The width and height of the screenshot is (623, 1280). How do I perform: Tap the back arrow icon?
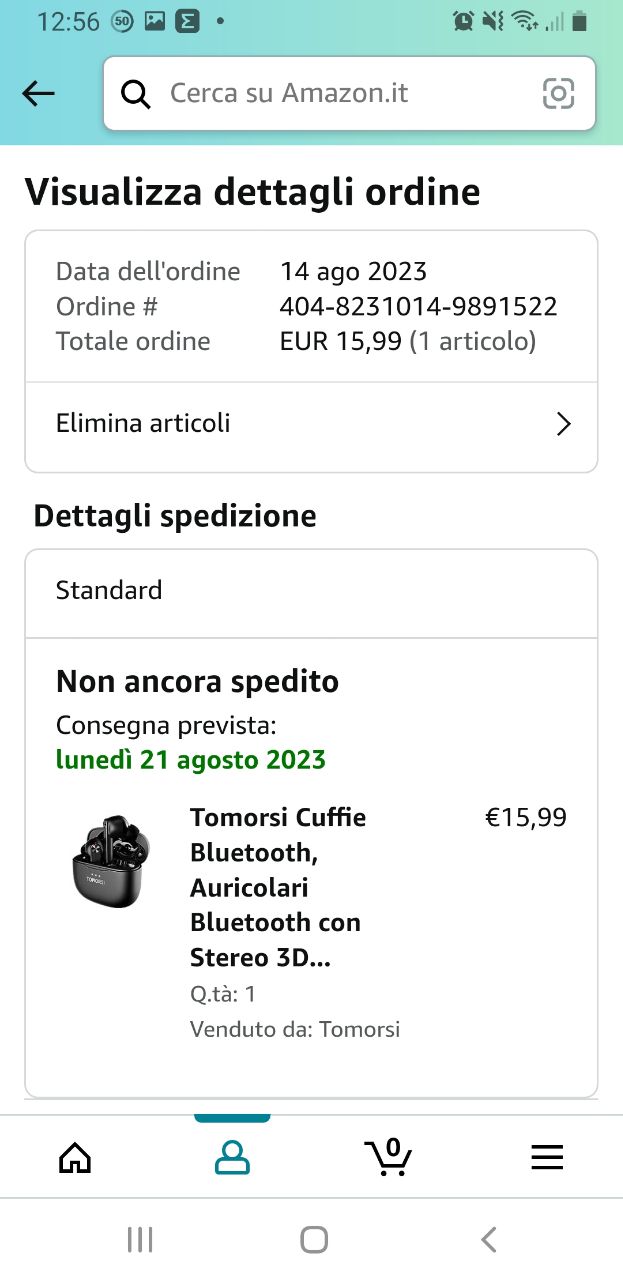[38, 94]
